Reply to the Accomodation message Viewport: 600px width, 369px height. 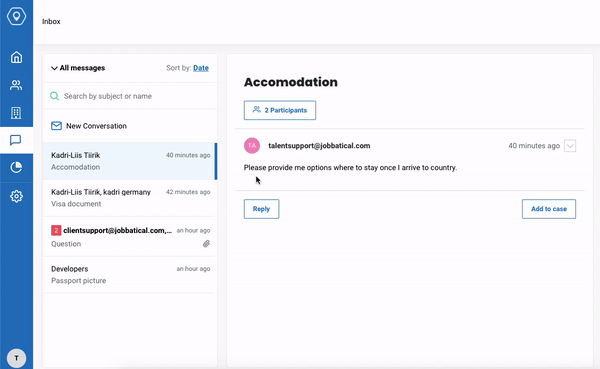point(261,209)
